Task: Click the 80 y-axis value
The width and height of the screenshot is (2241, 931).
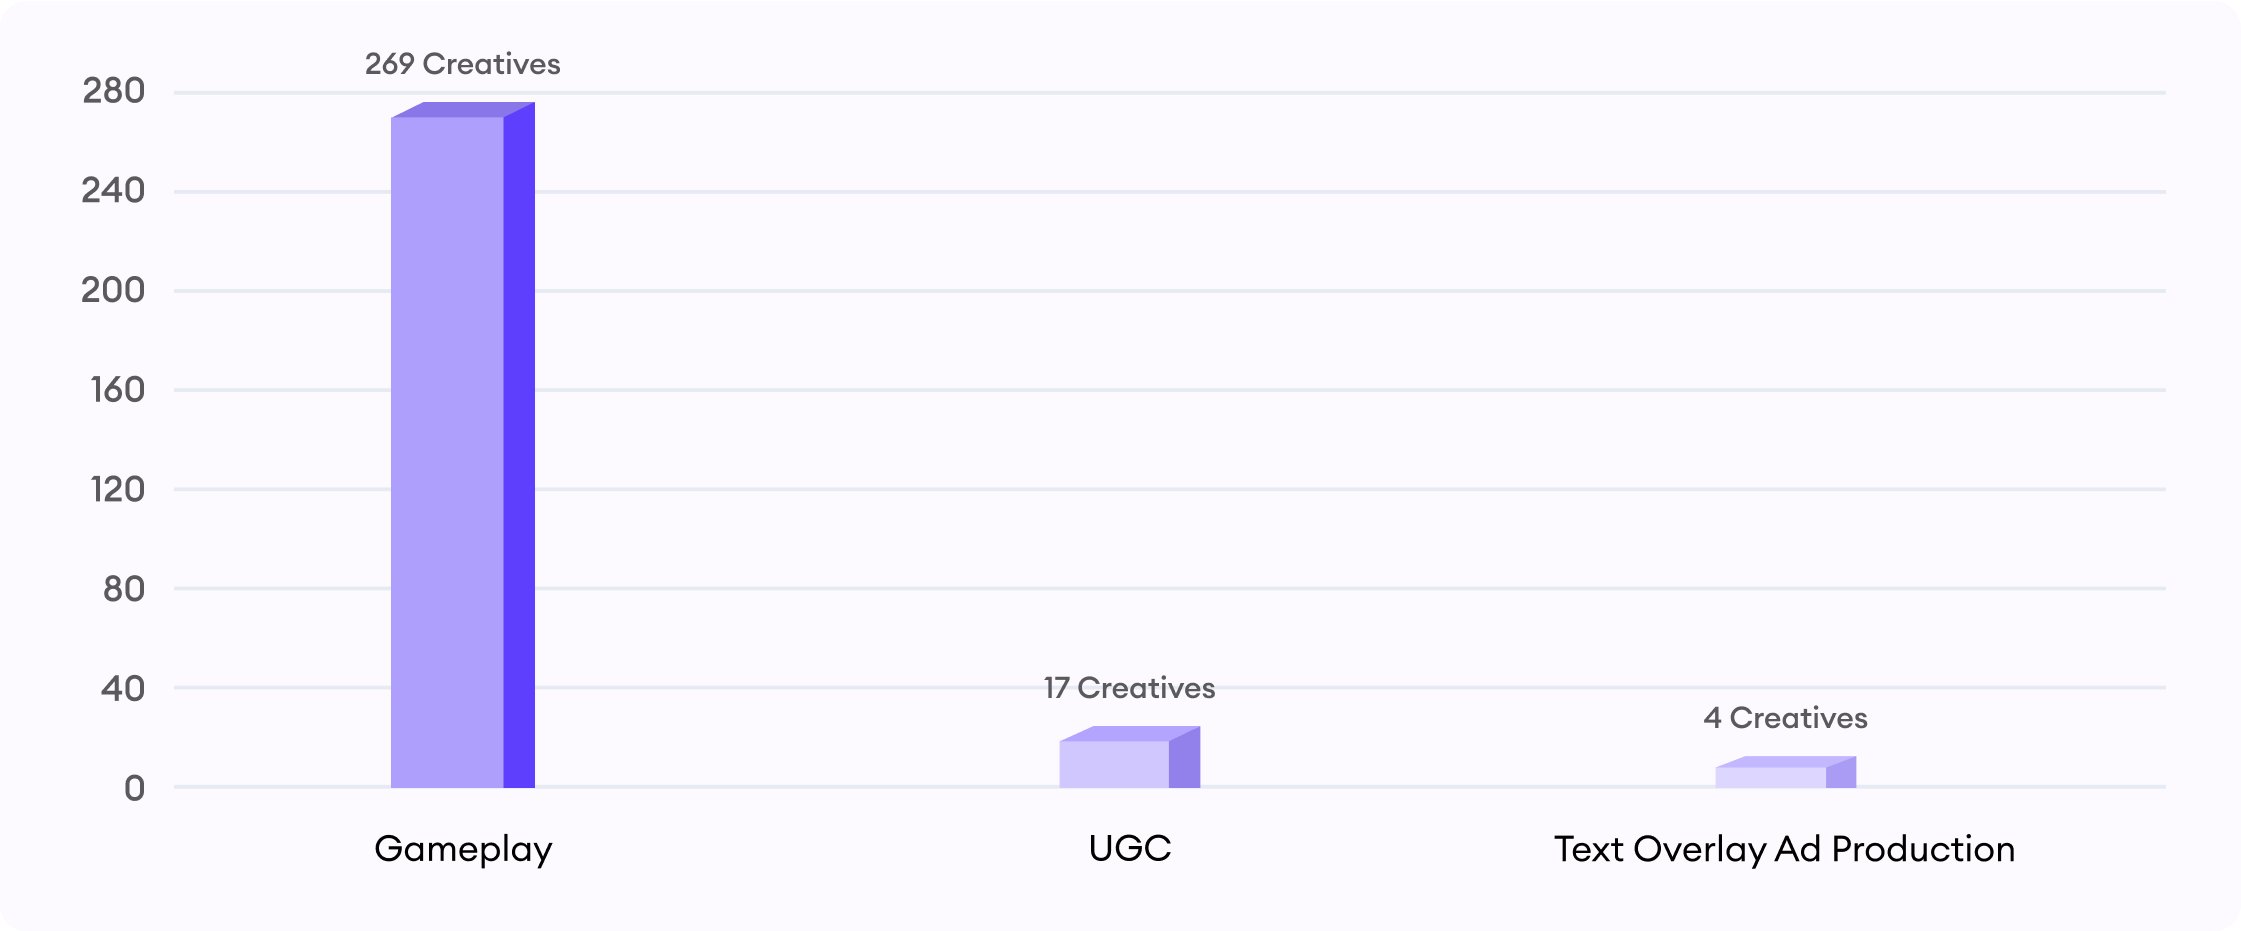Action: (124, 588)
